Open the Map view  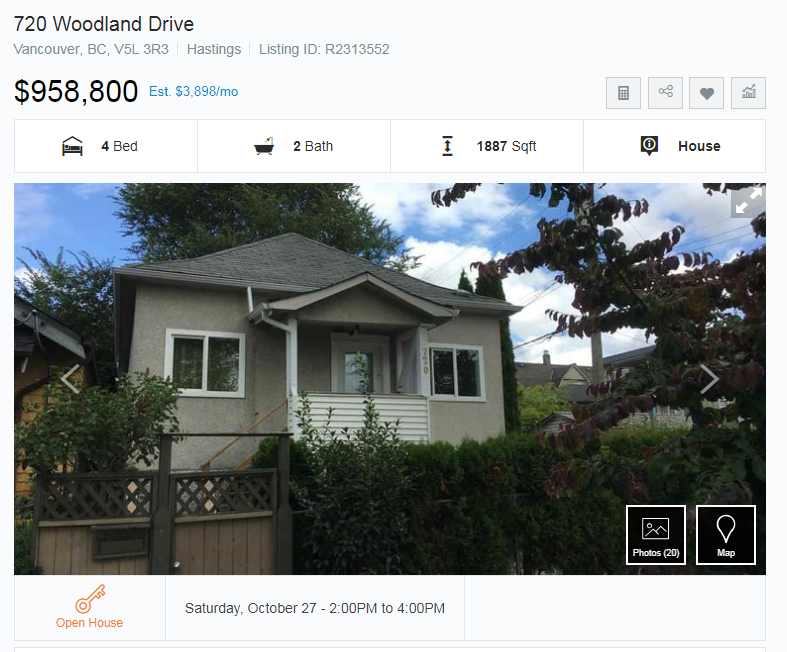(x=725, y=535)
